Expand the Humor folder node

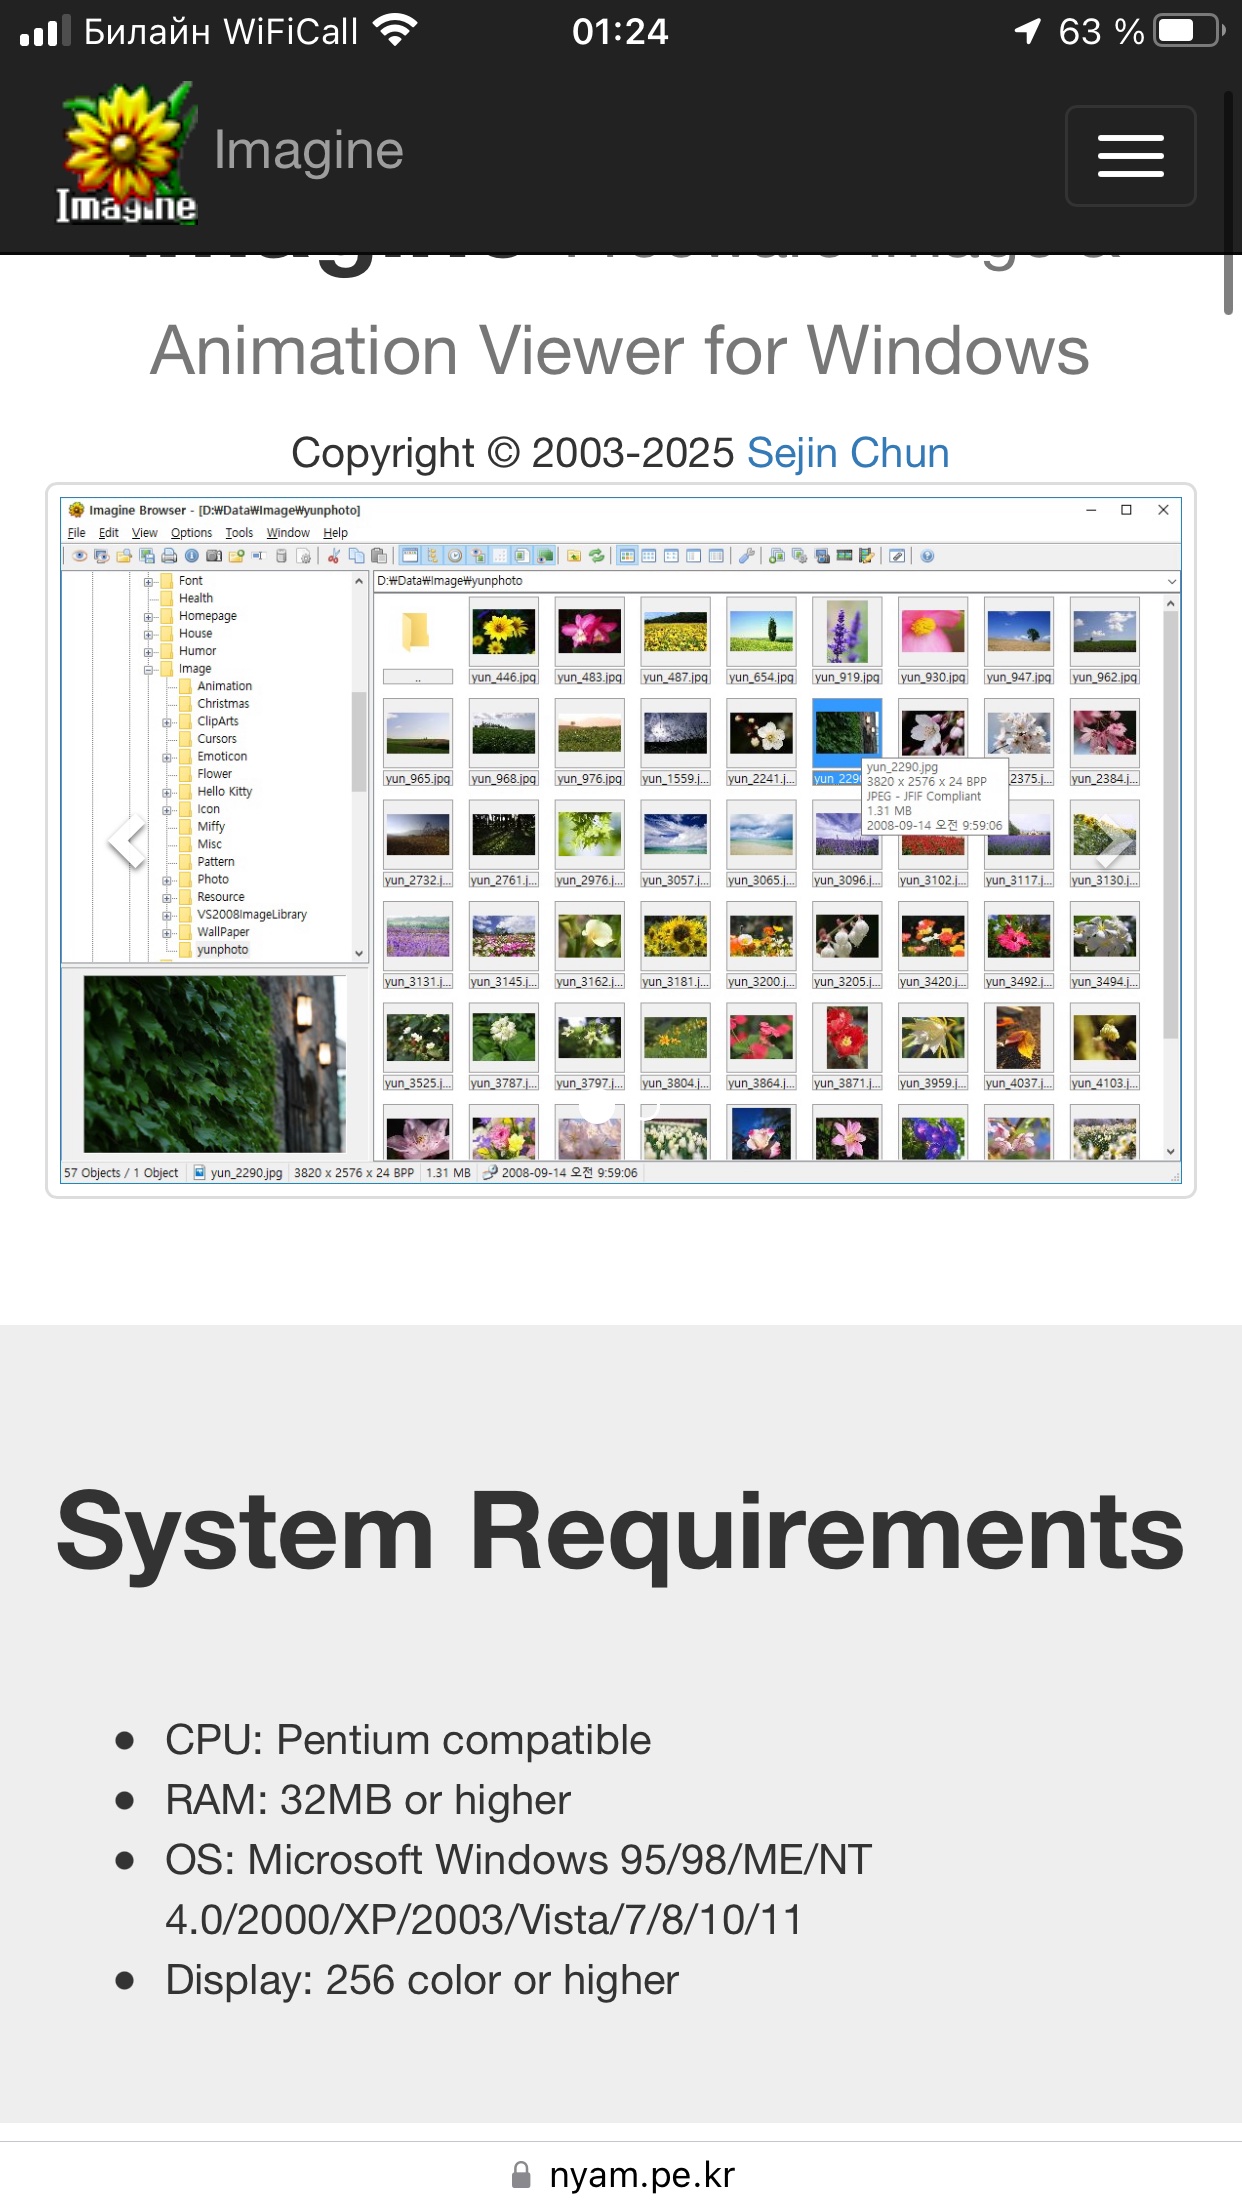click(148, 651)
